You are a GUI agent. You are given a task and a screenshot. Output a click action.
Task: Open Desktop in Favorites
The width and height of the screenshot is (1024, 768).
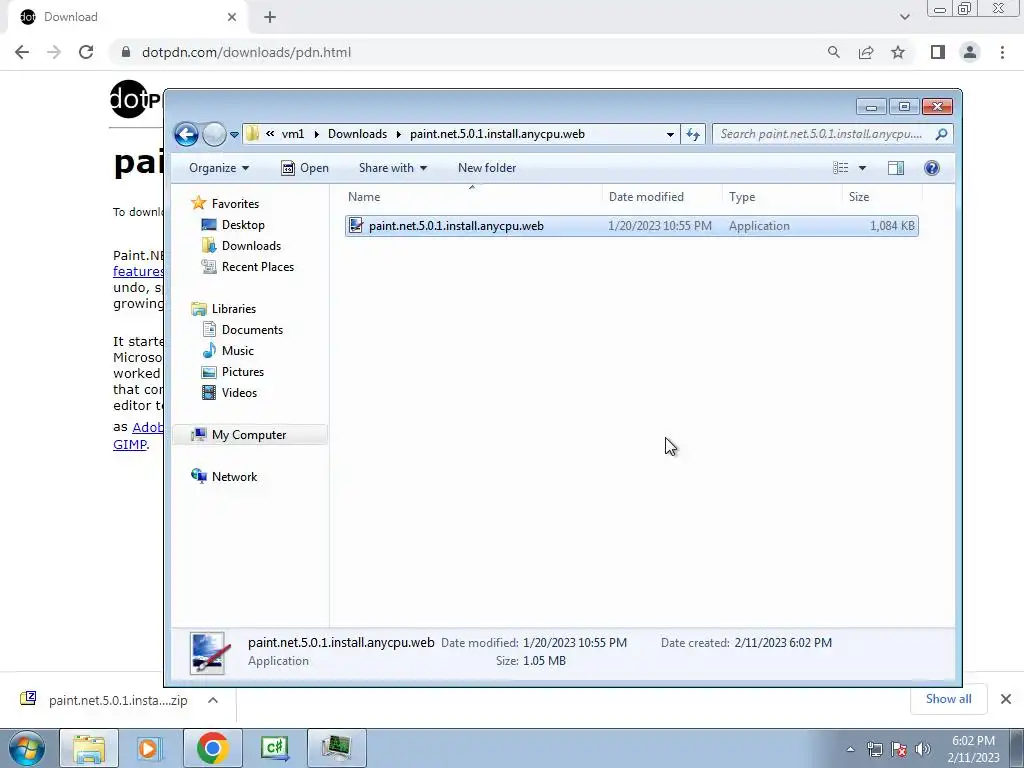(243, 225)
